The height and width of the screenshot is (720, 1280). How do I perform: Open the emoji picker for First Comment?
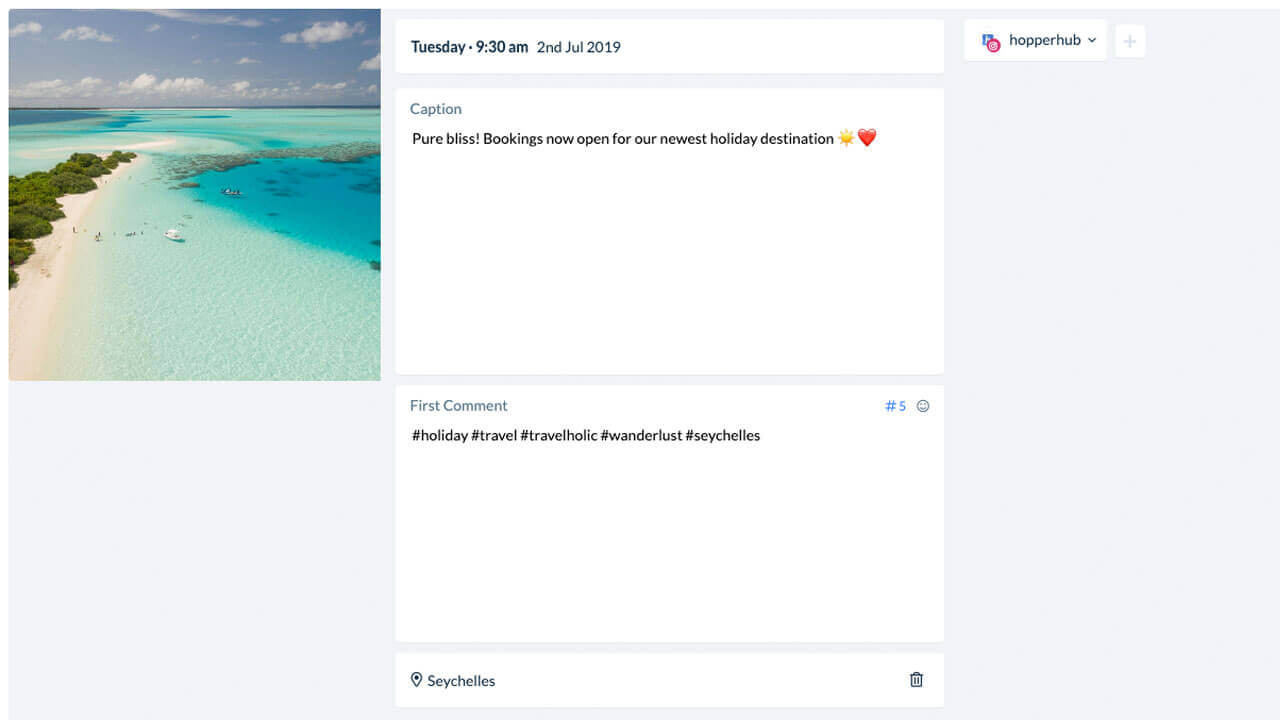click(922, 406)
